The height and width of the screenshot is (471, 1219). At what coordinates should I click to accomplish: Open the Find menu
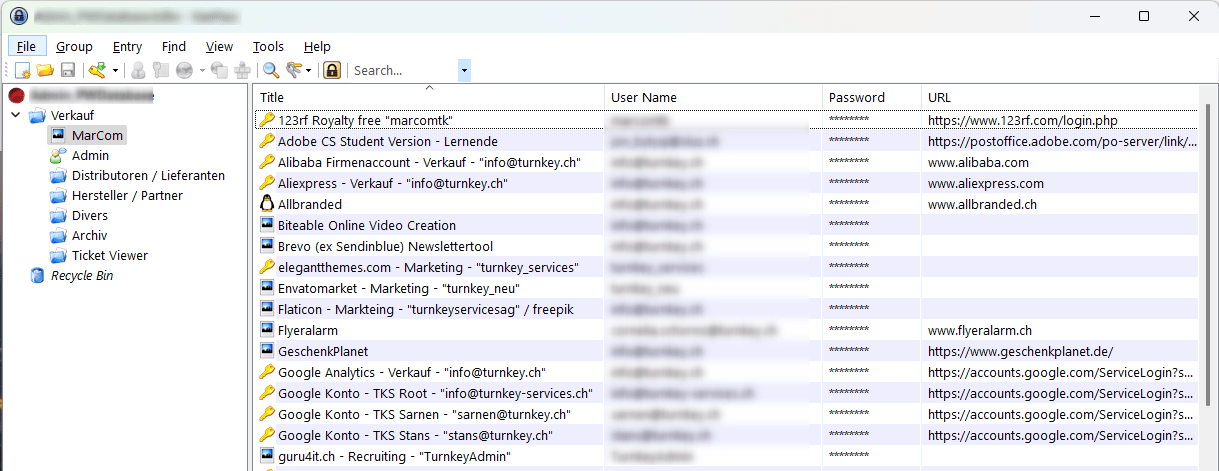point(174,46)
